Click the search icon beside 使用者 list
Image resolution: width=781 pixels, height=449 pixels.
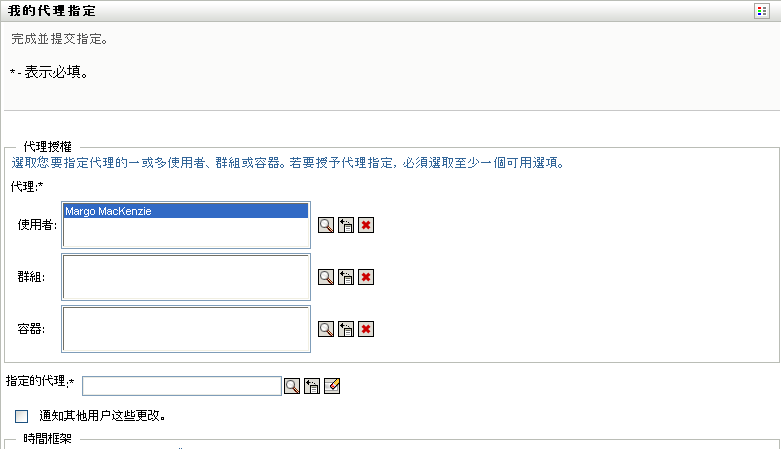point(326,225)
